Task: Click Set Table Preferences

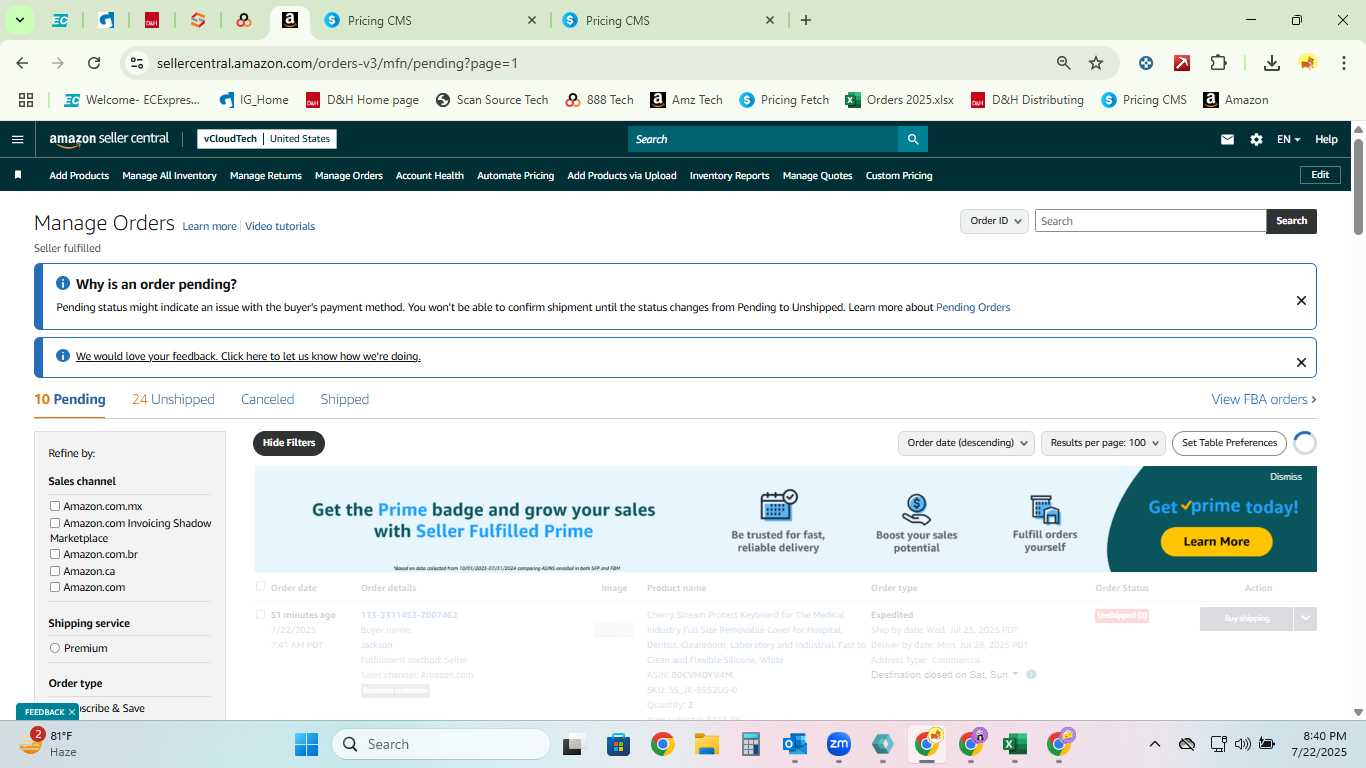Action: [x=1229, y=443]
